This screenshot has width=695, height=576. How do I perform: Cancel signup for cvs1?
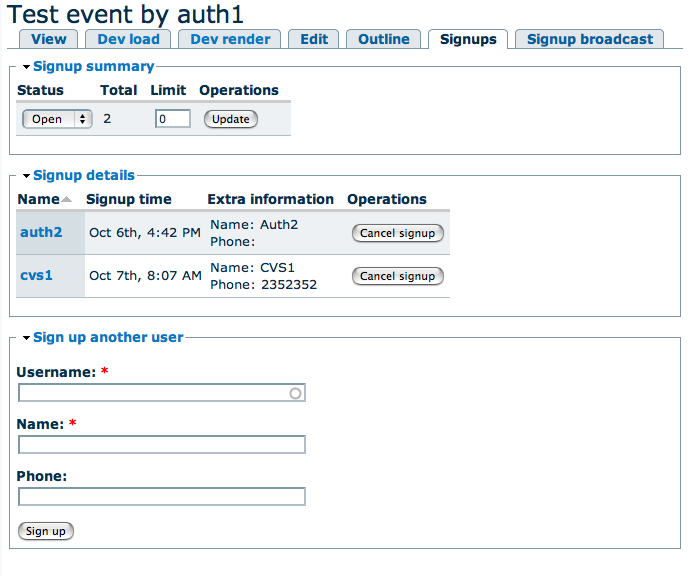[397, 276]
